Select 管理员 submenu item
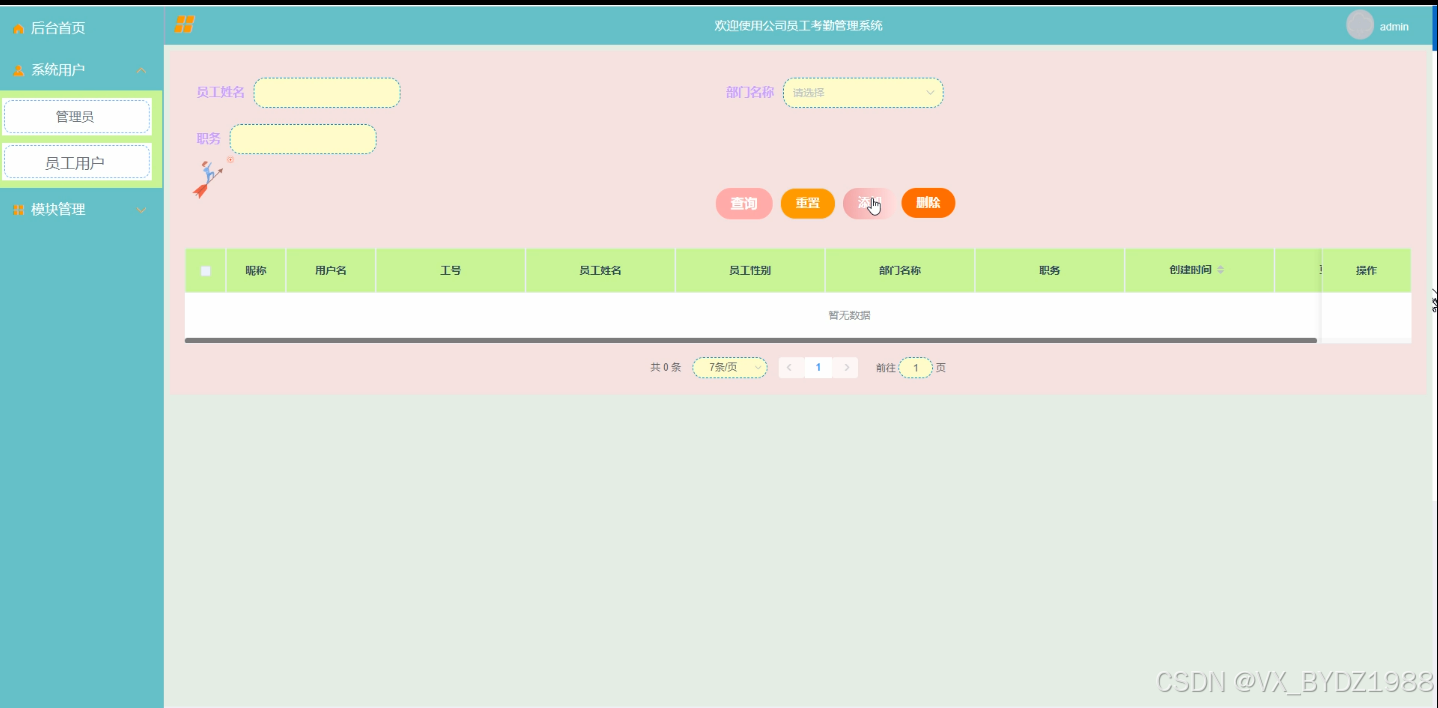1438x708 pixels. (77, 116)
